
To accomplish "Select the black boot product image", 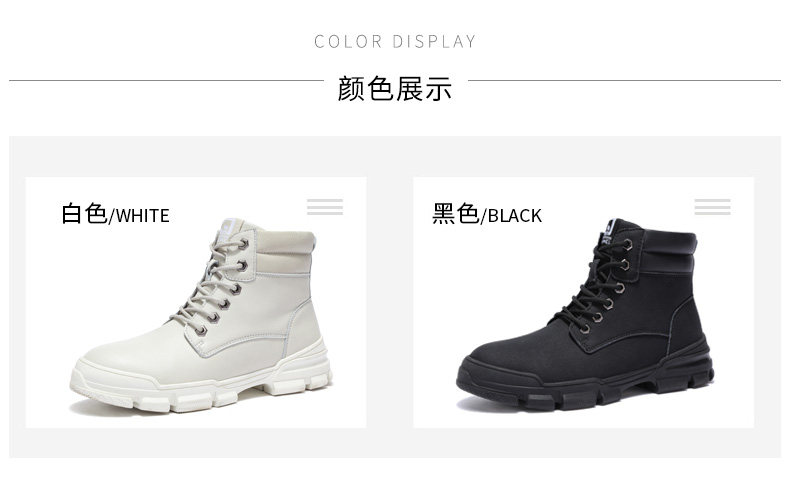I will (x=584, y=316).
